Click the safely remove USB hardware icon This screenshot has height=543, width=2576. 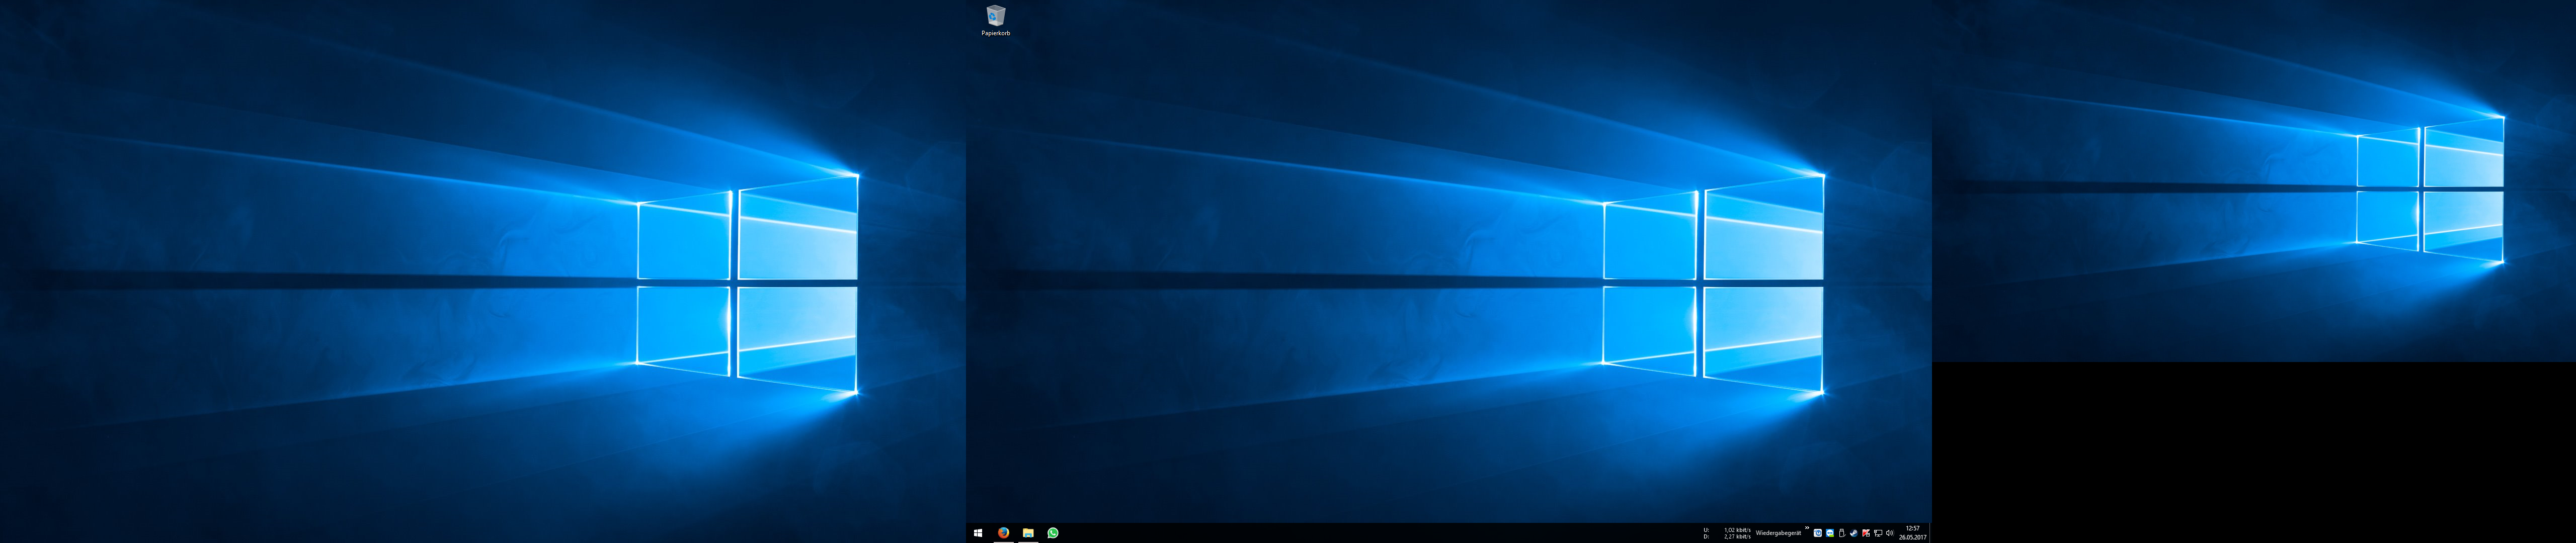[x=1842, y=533]
